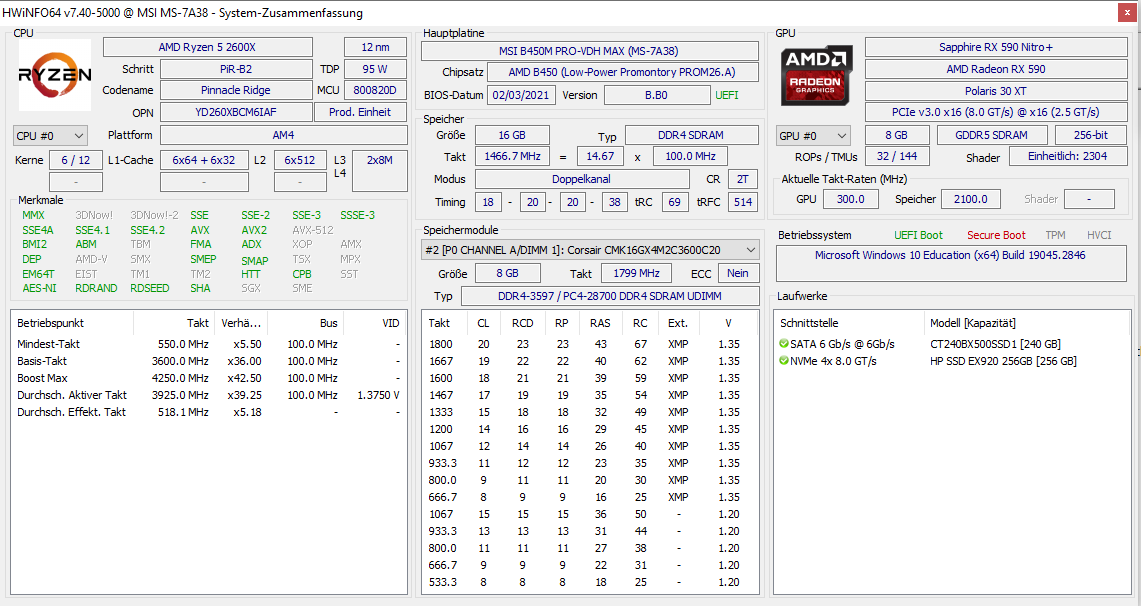Click the 6 / 12 cores field
Screen dimensions: 1141x606
[76, 160]
